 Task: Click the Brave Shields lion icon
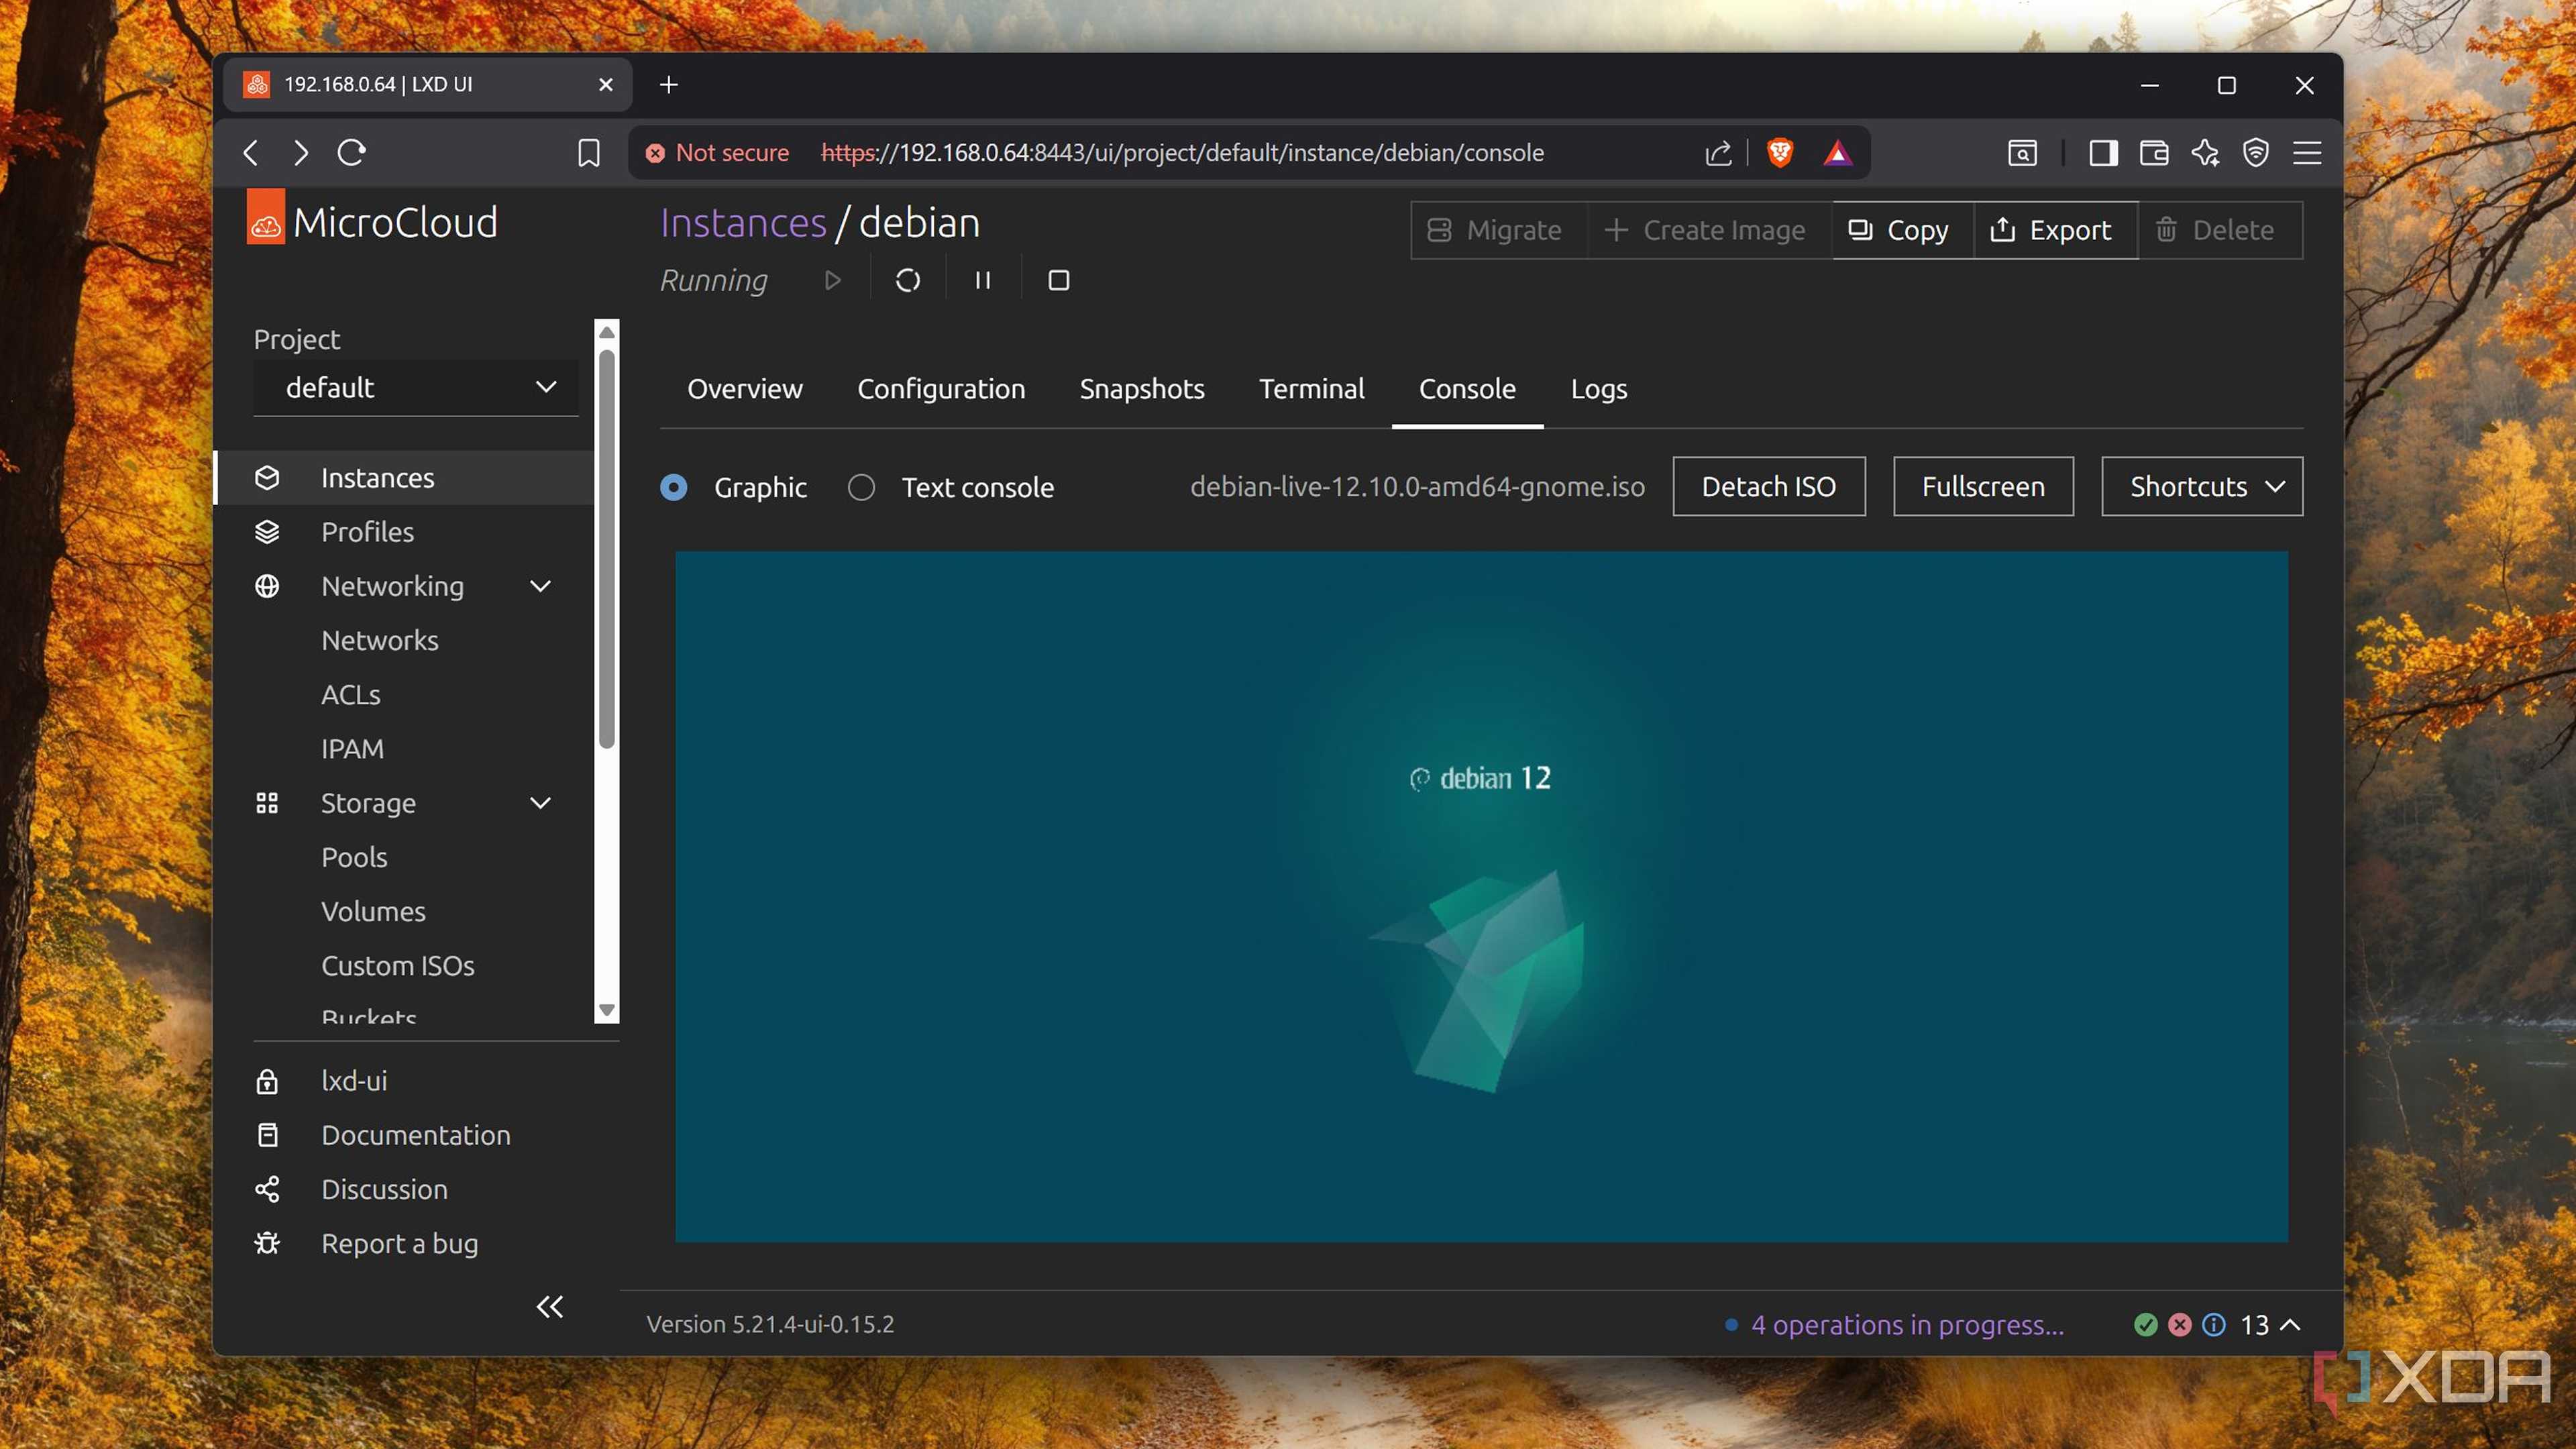click(1779, 152)
